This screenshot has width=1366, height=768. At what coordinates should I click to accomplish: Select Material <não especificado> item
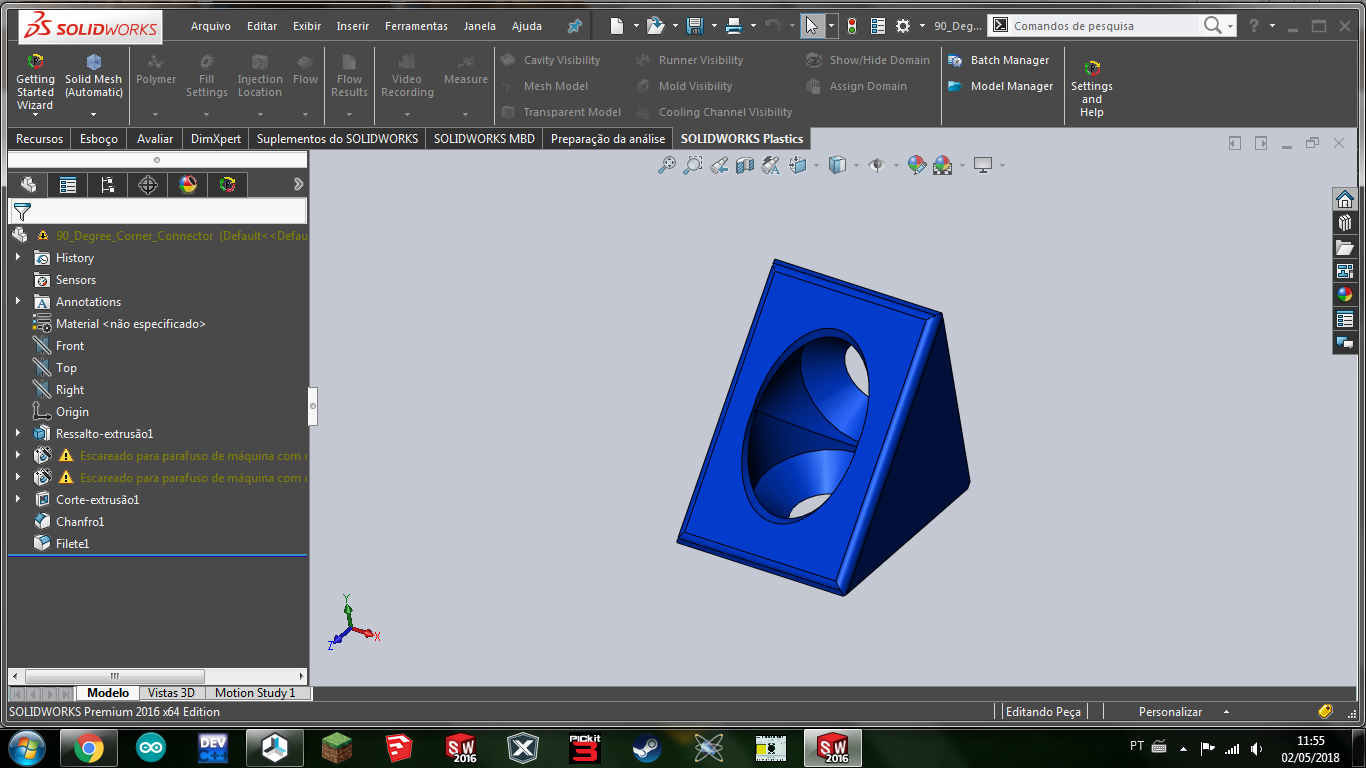pyautogui.click(x=131, y=324)
